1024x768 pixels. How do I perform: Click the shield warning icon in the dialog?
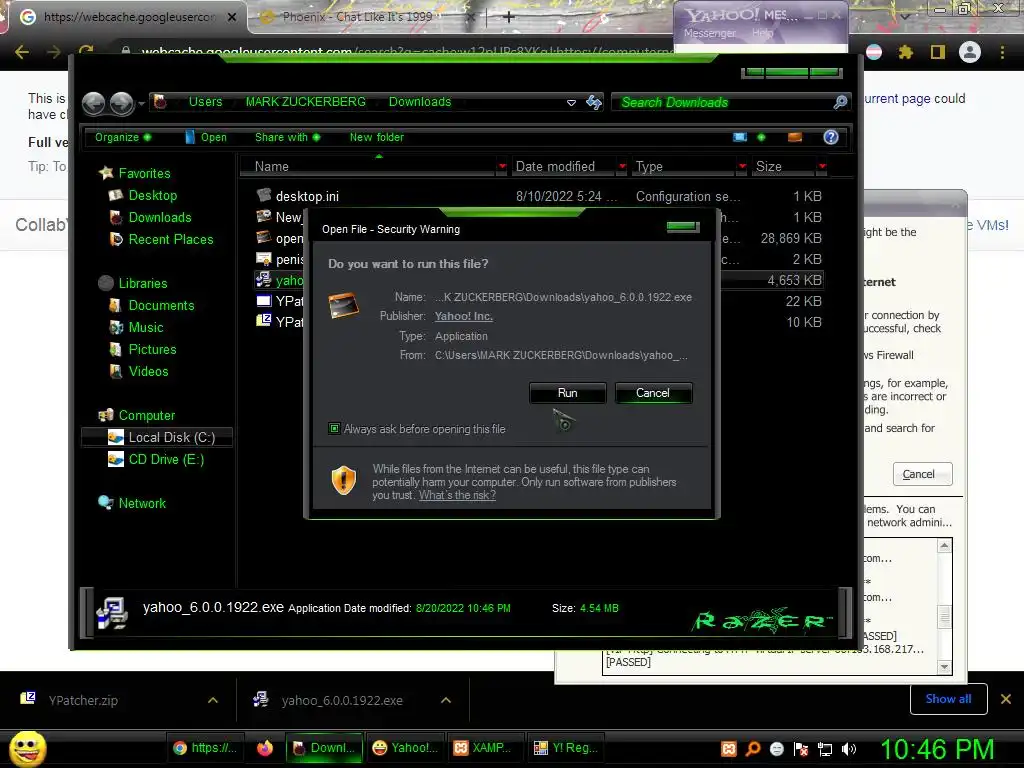[344, 481]
